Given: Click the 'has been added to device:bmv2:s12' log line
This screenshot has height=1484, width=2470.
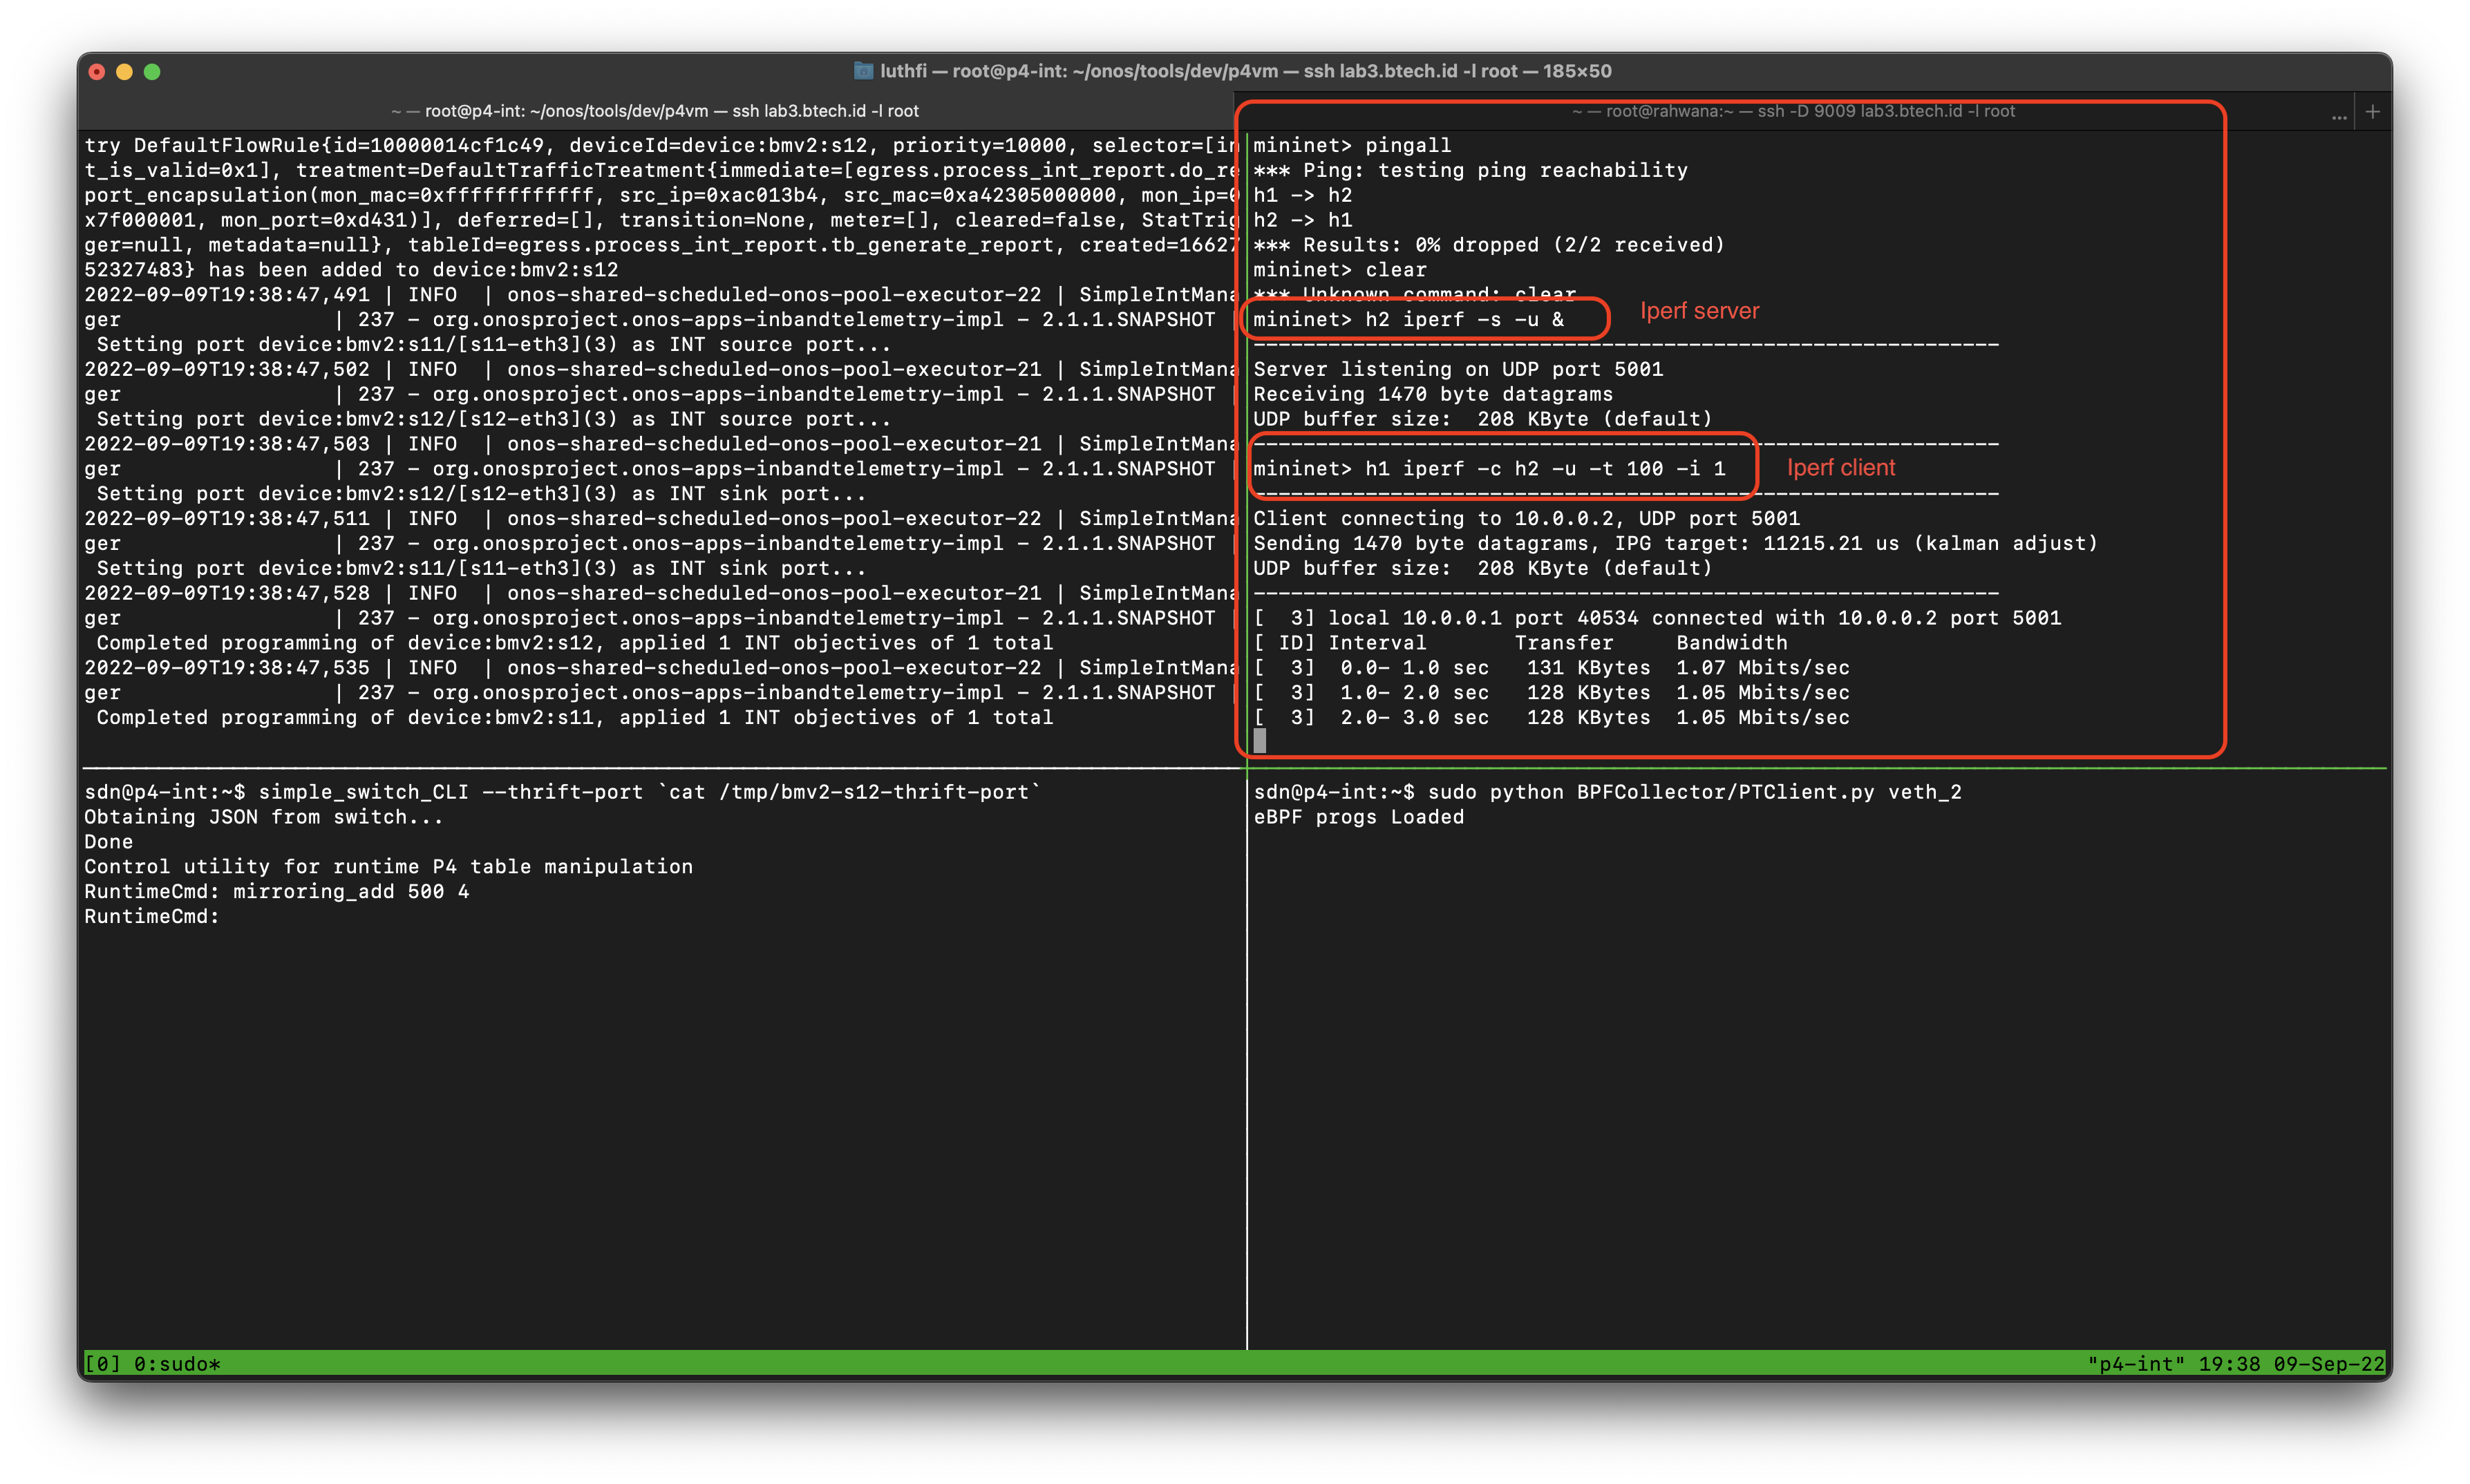Looking at the screenshot, I should click(351, 270).
